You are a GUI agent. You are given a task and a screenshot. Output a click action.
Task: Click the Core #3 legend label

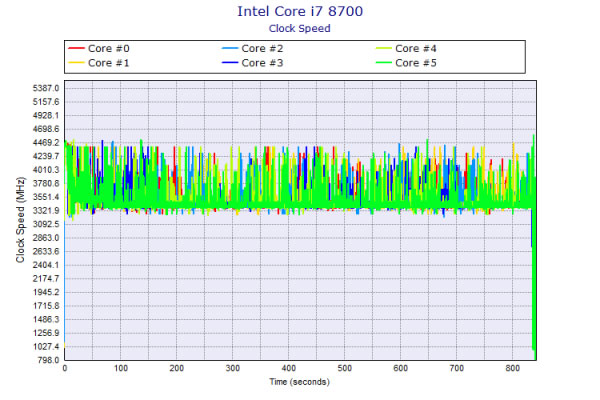(x=262, y=63)
